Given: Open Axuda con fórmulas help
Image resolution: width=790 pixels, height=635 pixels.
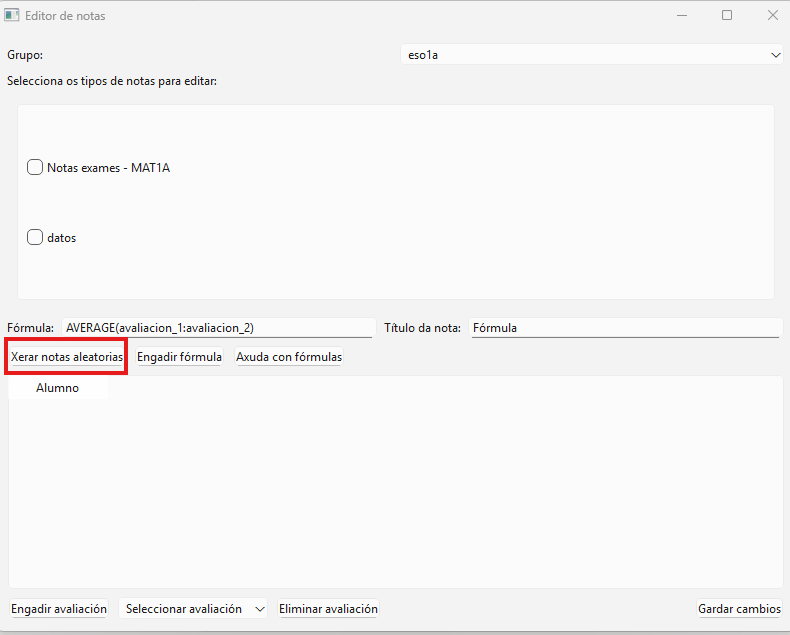Looking at the screenshot, I should tap(288, 357).
